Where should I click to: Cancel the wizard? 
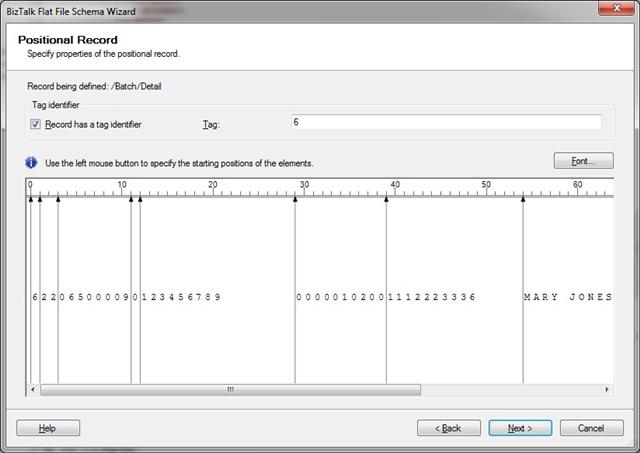tap(591, 428)
